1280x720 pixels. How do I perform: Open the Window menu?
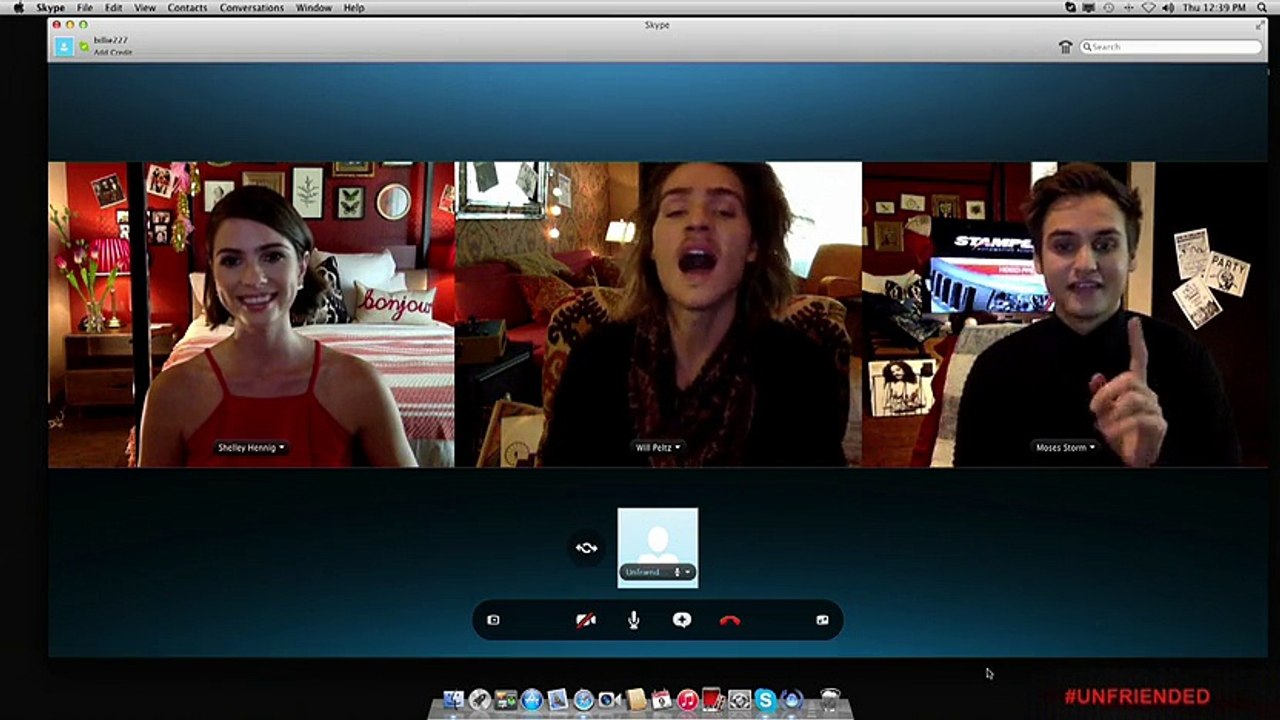point(314,7)
